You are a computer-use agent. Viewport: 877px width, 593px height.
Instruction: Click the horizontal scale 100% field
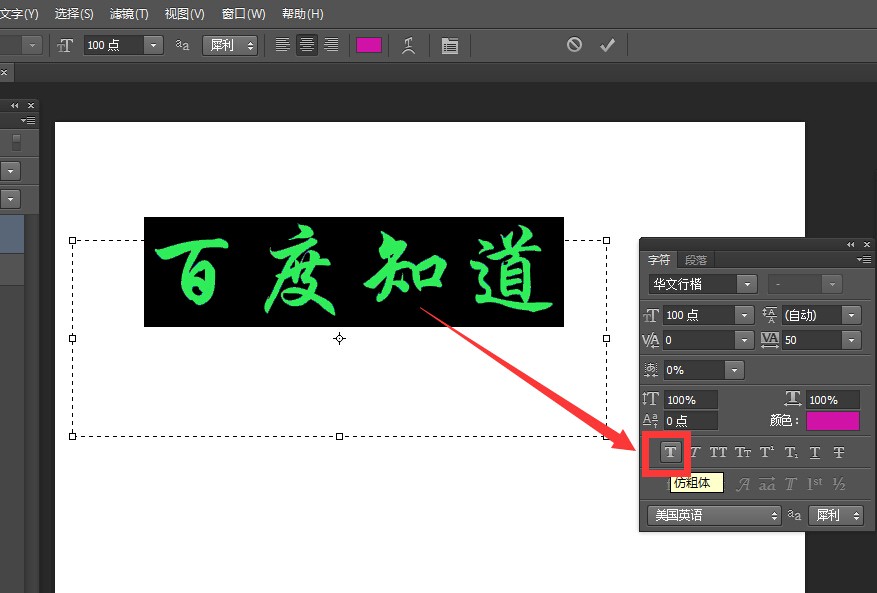click(x=833, y=399)
